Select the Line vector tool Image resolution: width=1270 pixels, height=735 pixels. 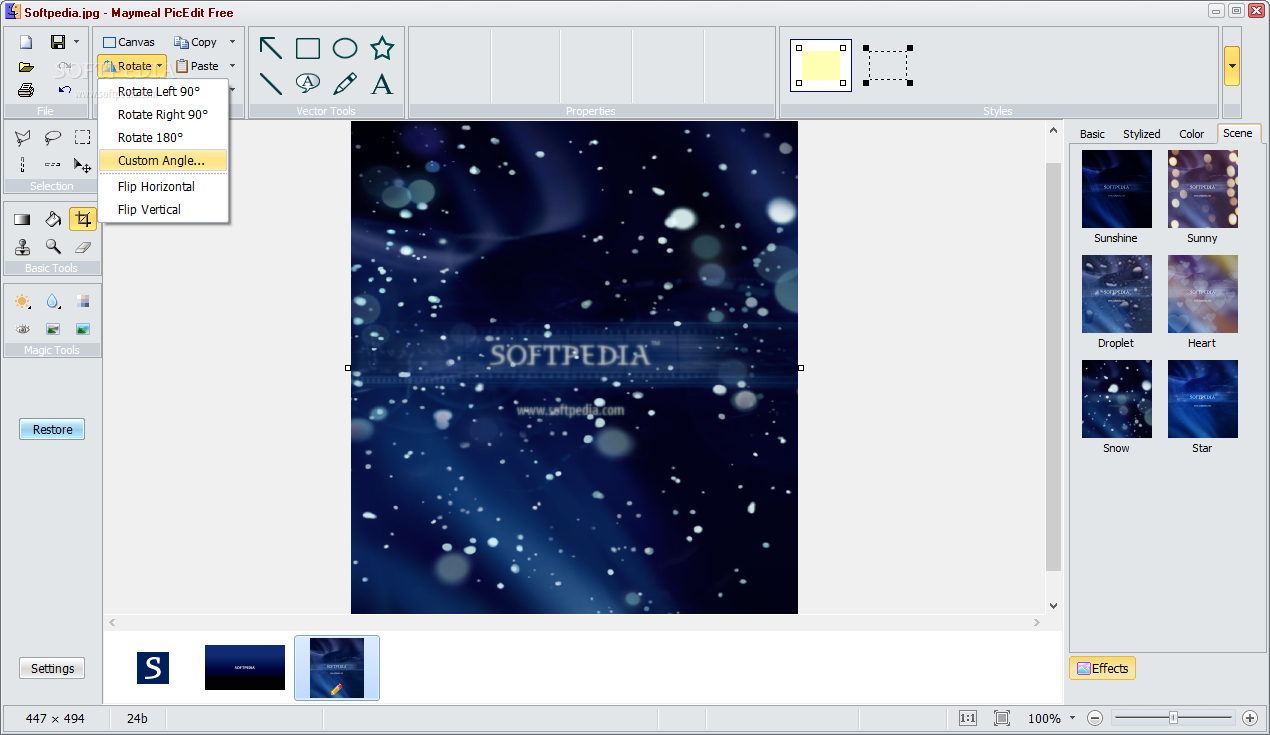coord(270,84)
